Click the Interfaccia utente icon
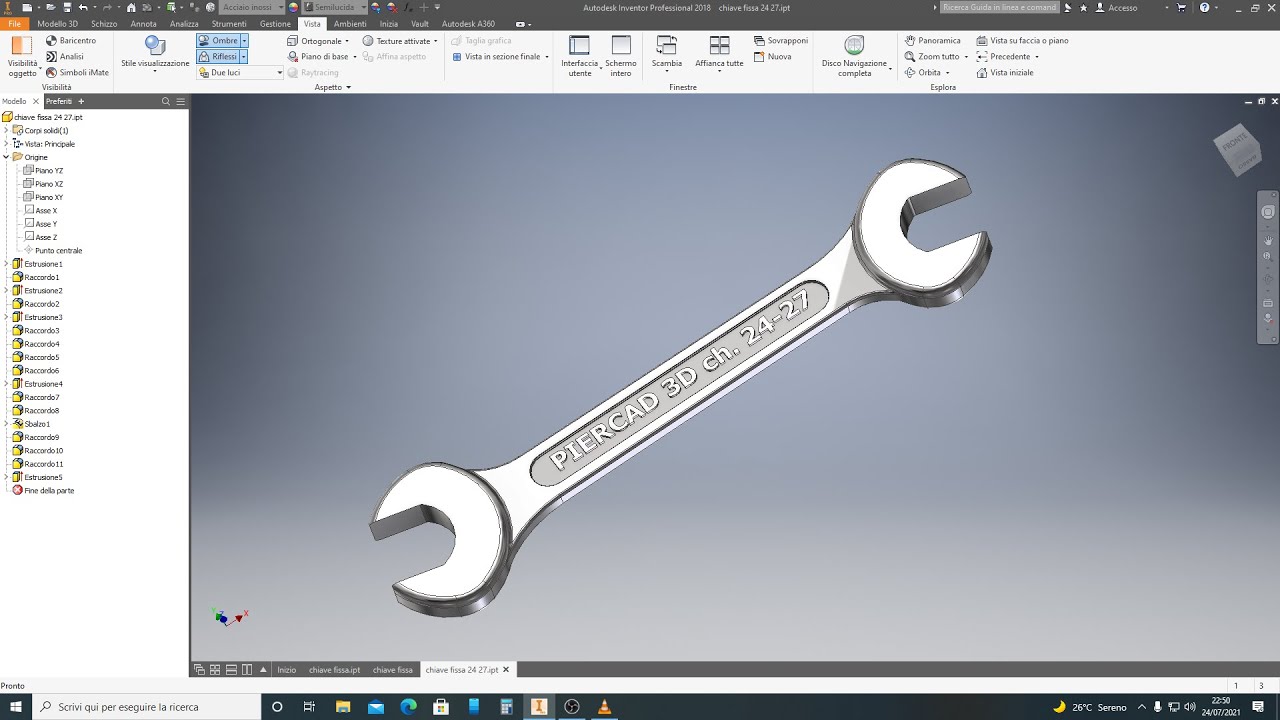The width and height of the screenshot is (1280, 720). 579,46
